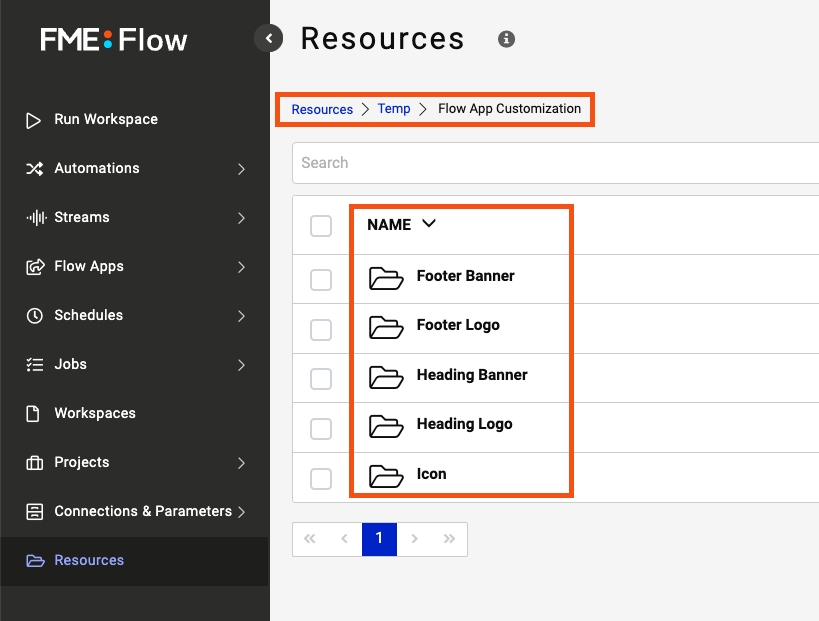Check the Footer Logo row checkbox

[321, 330]
